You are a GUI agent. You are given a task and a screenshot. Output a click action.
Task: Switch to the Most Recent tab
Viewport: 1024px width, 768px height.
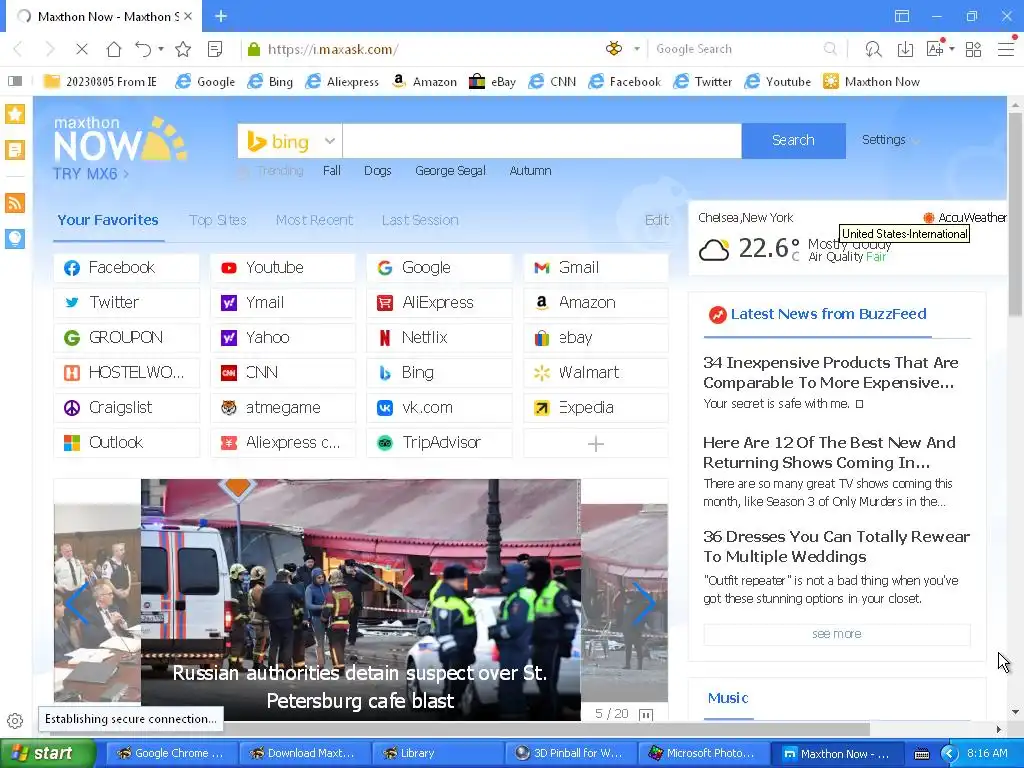click(314, 220)
